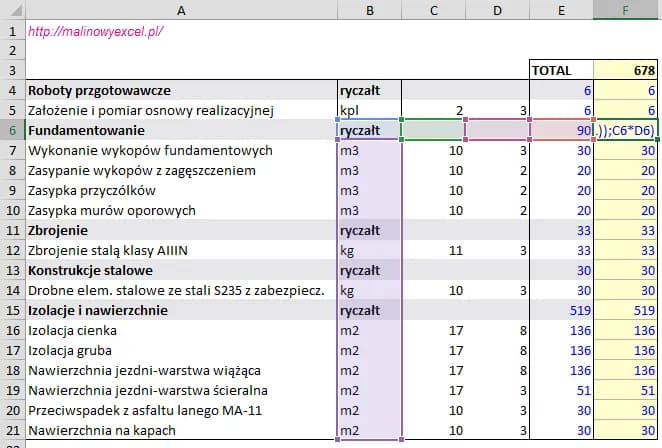Select the total value cell 678
The image size is (662, 448).
[627, 71]
